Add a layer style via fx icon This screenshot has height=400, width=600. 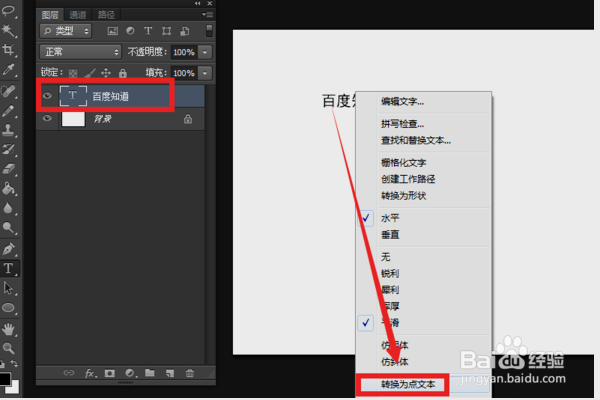[x=90, y=373]
